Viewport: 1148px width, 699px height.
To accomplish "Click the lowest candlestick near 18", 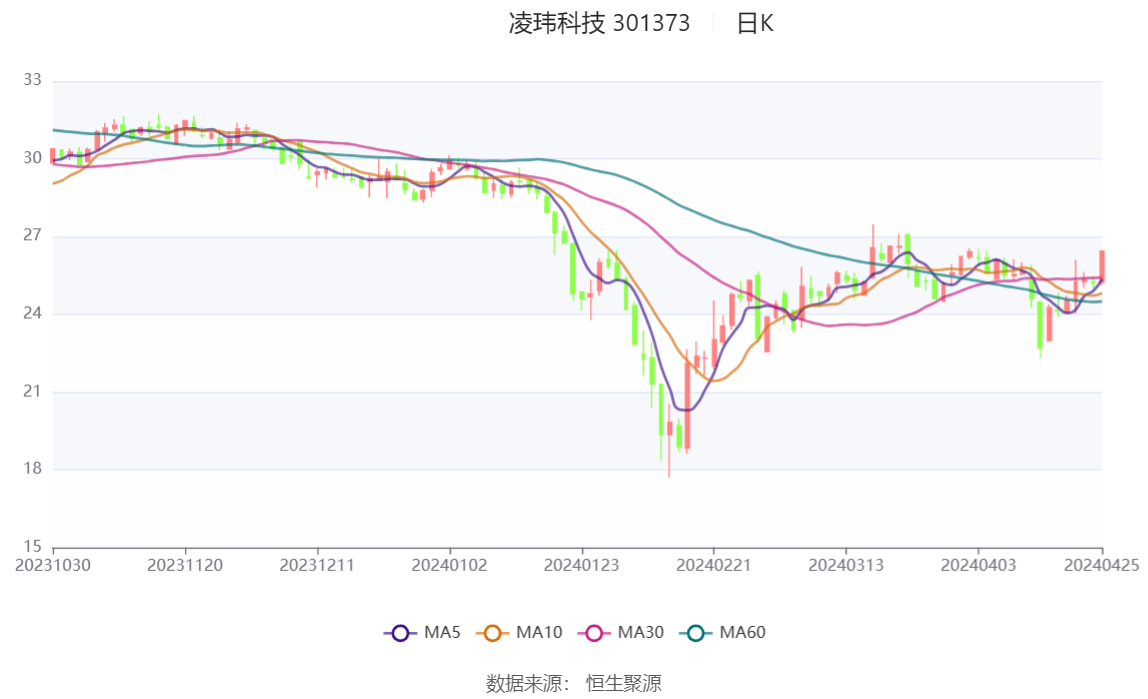I will [x=669, y=439].
